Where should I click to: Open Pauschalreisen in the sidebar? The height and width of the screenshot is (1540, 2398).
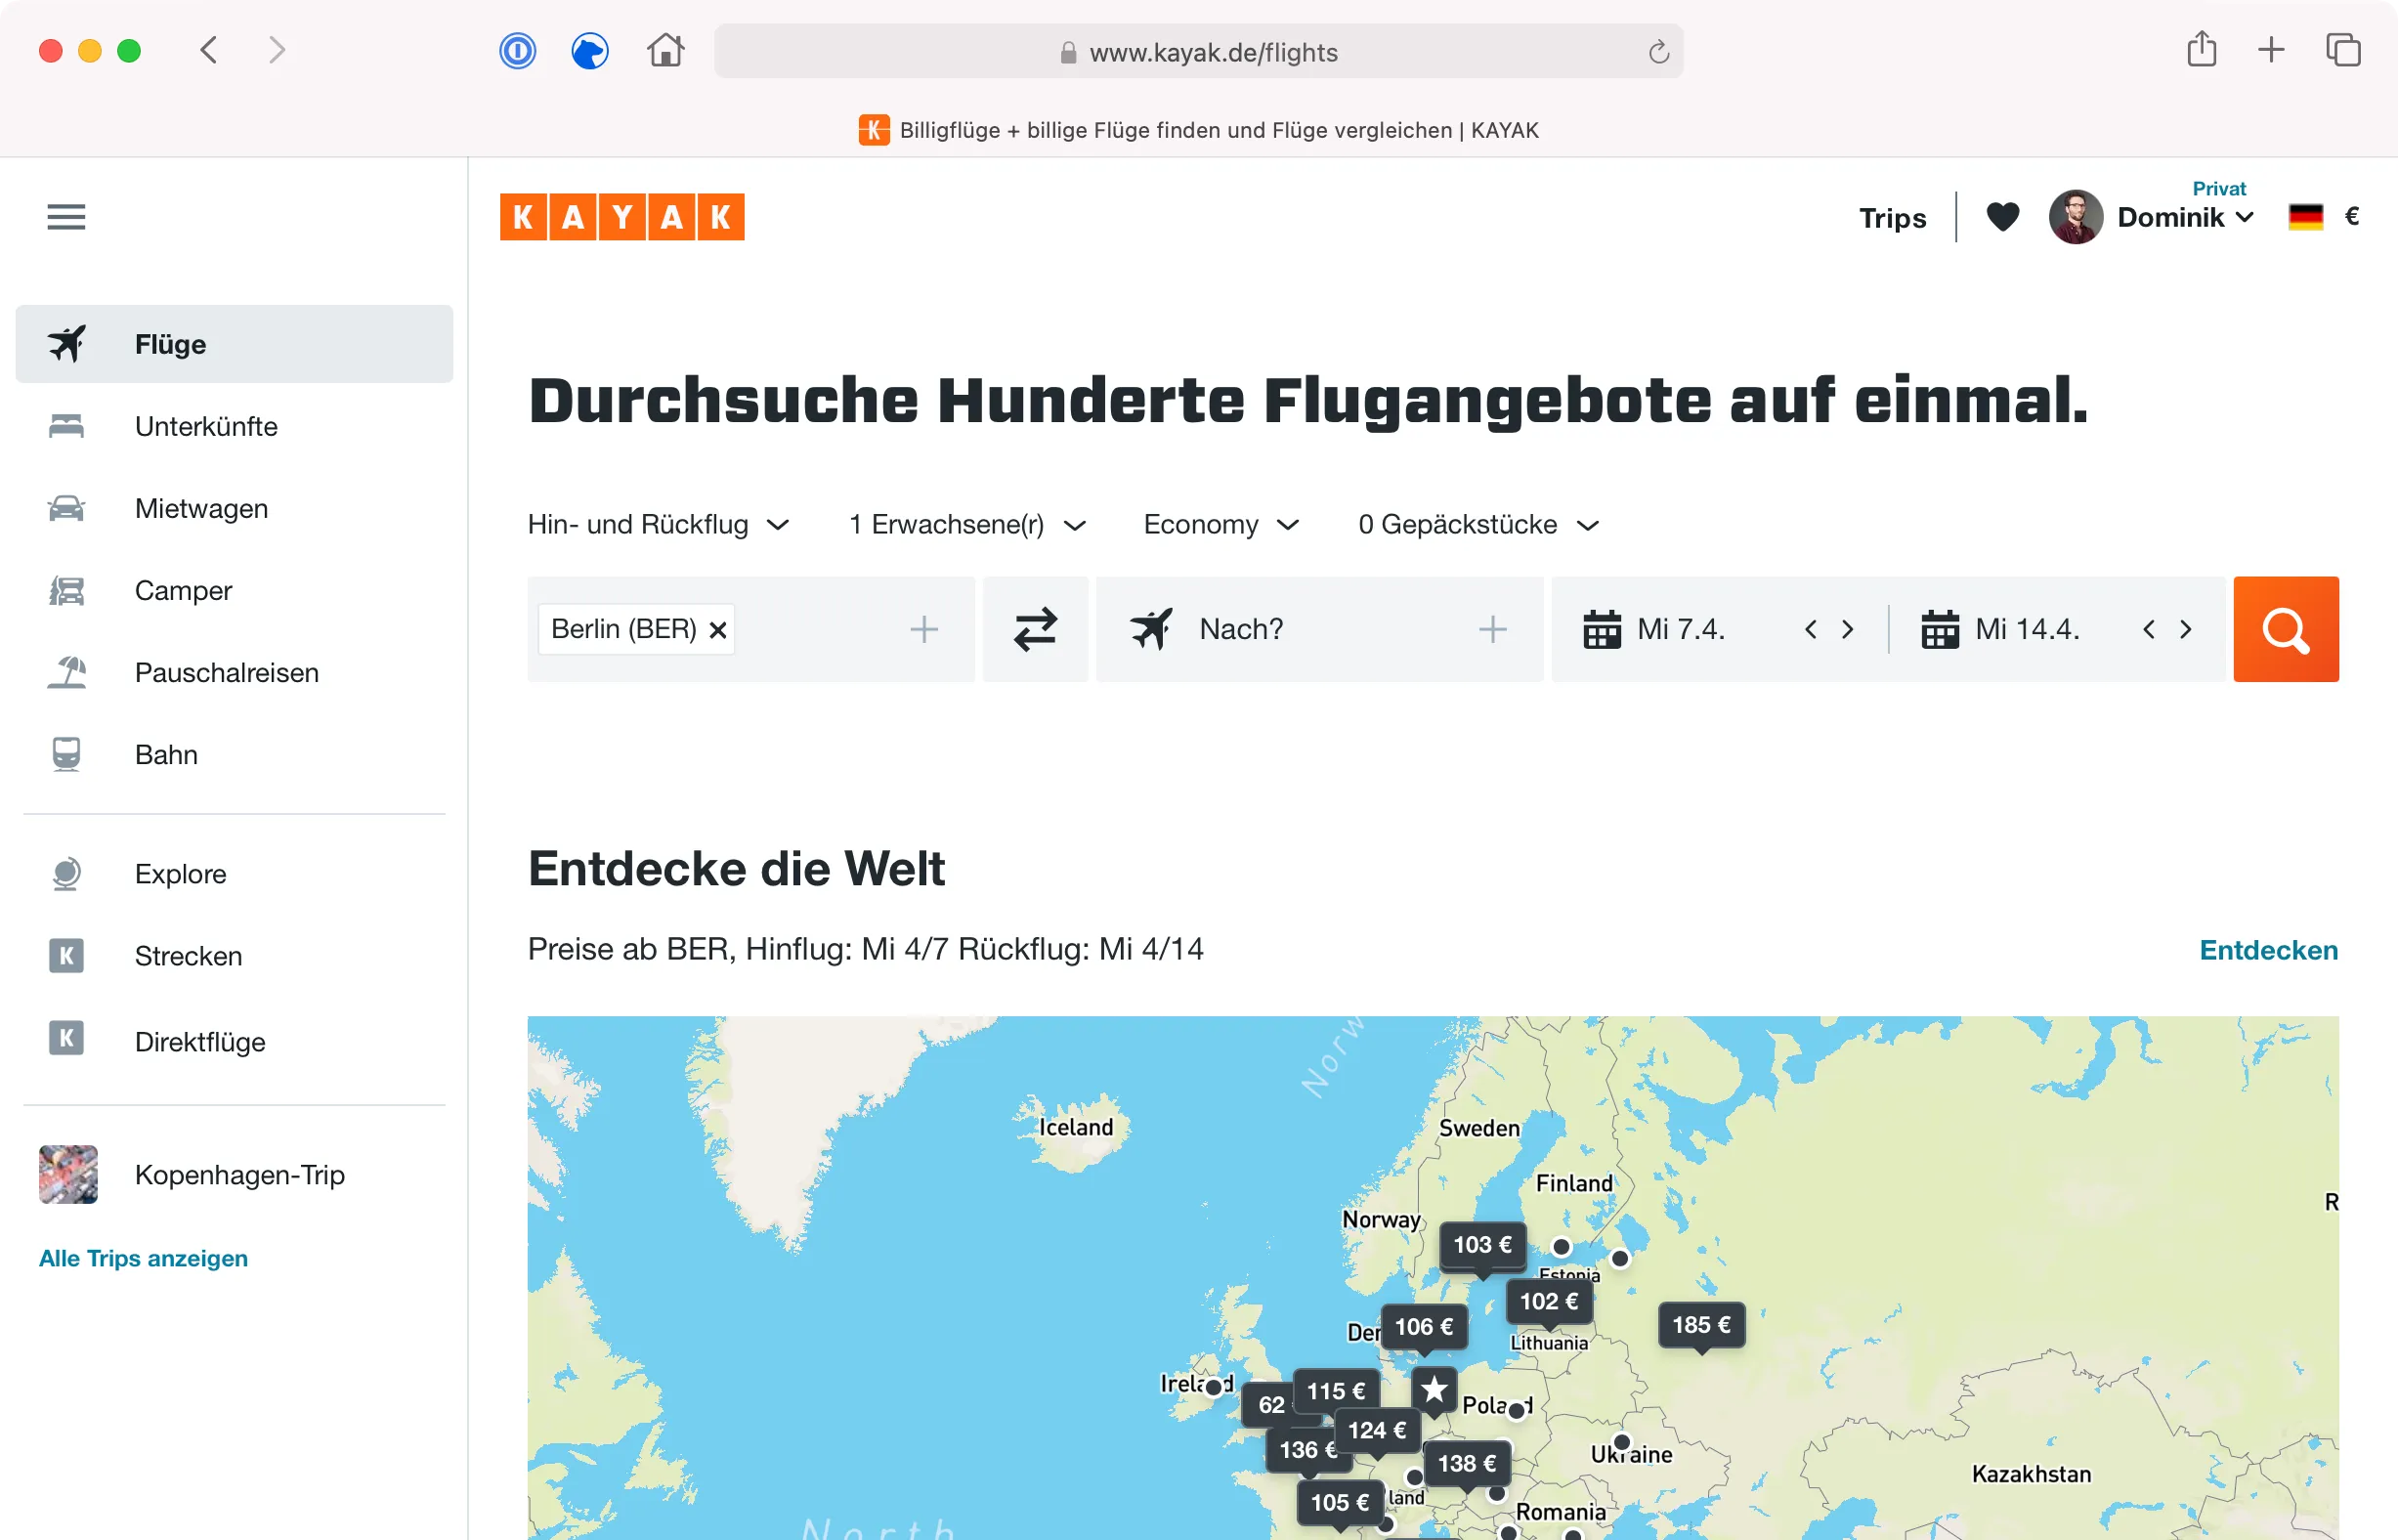click(x=226, y=672)
